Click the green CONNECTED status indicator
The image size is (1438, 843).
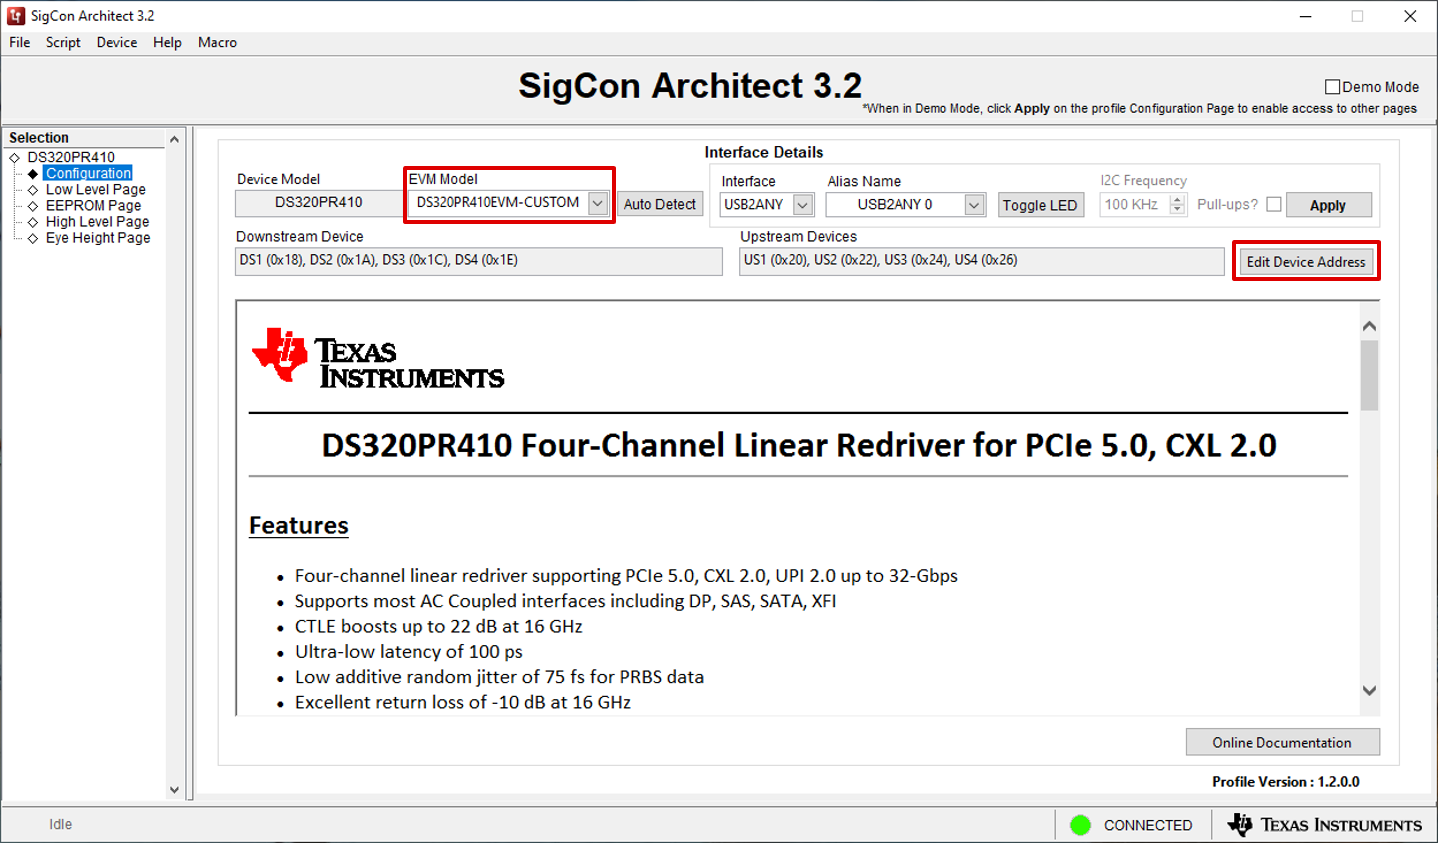point(1080,825)
